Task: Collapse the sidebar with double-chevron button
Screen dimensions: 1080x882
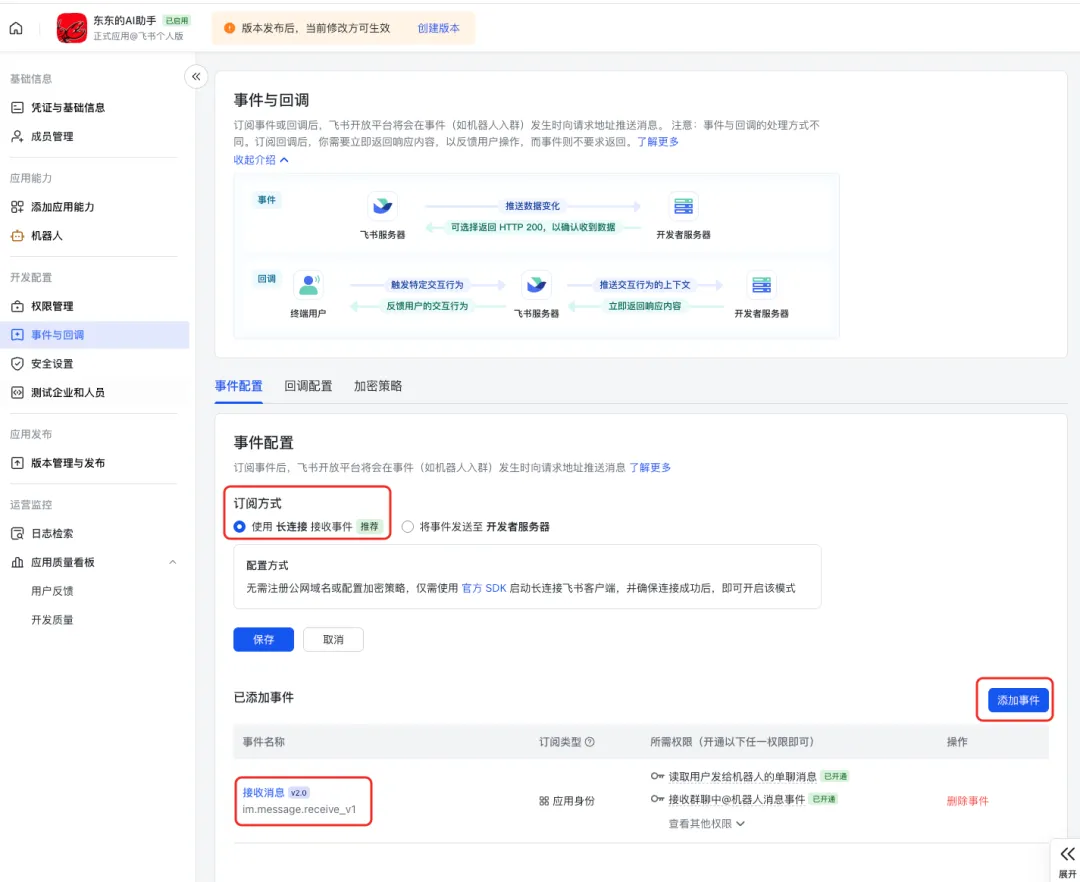Action: [x=196, y=76]
